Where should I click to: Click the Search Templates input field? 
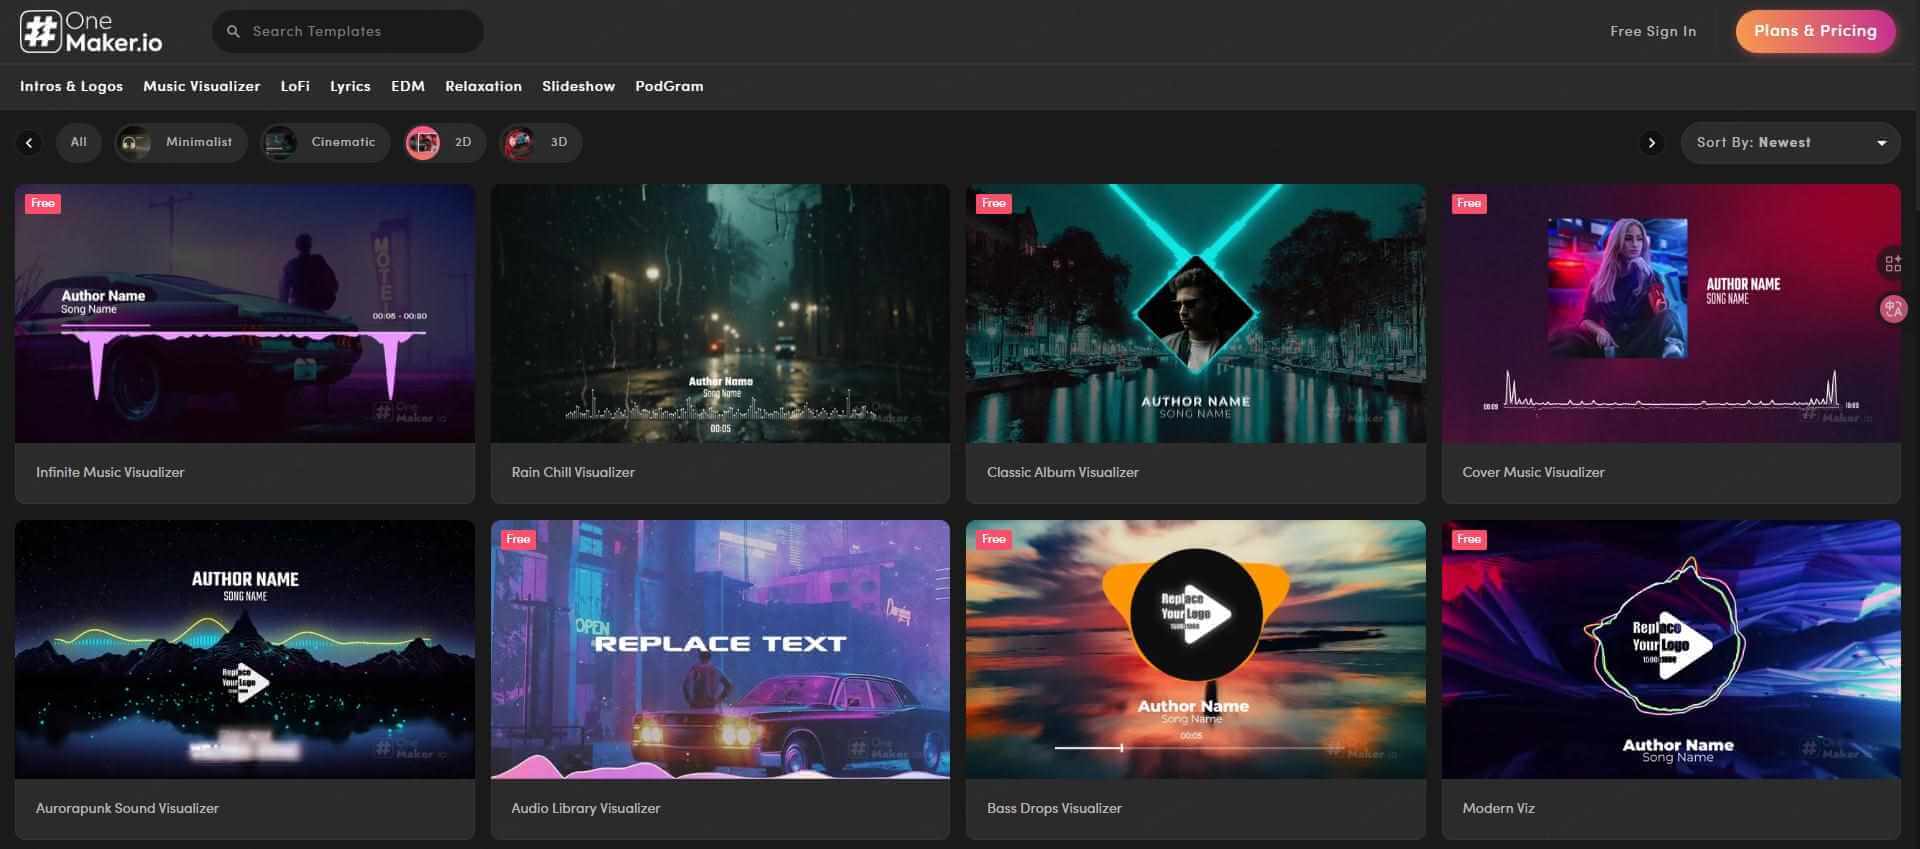[347, 31]
